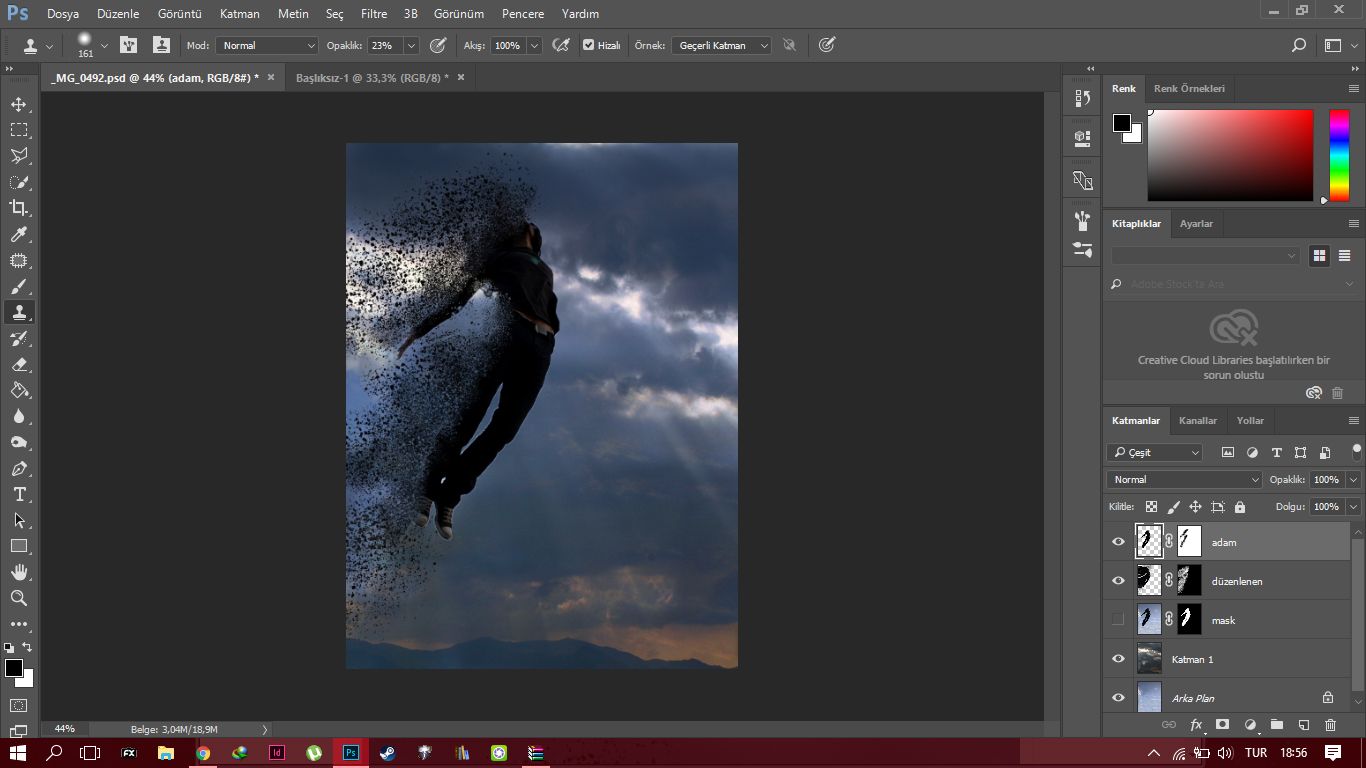The image size is (1366, 768).
Task: Open the Örnek Geçerli Katman dropdown
Action: [x=721, y=45]
